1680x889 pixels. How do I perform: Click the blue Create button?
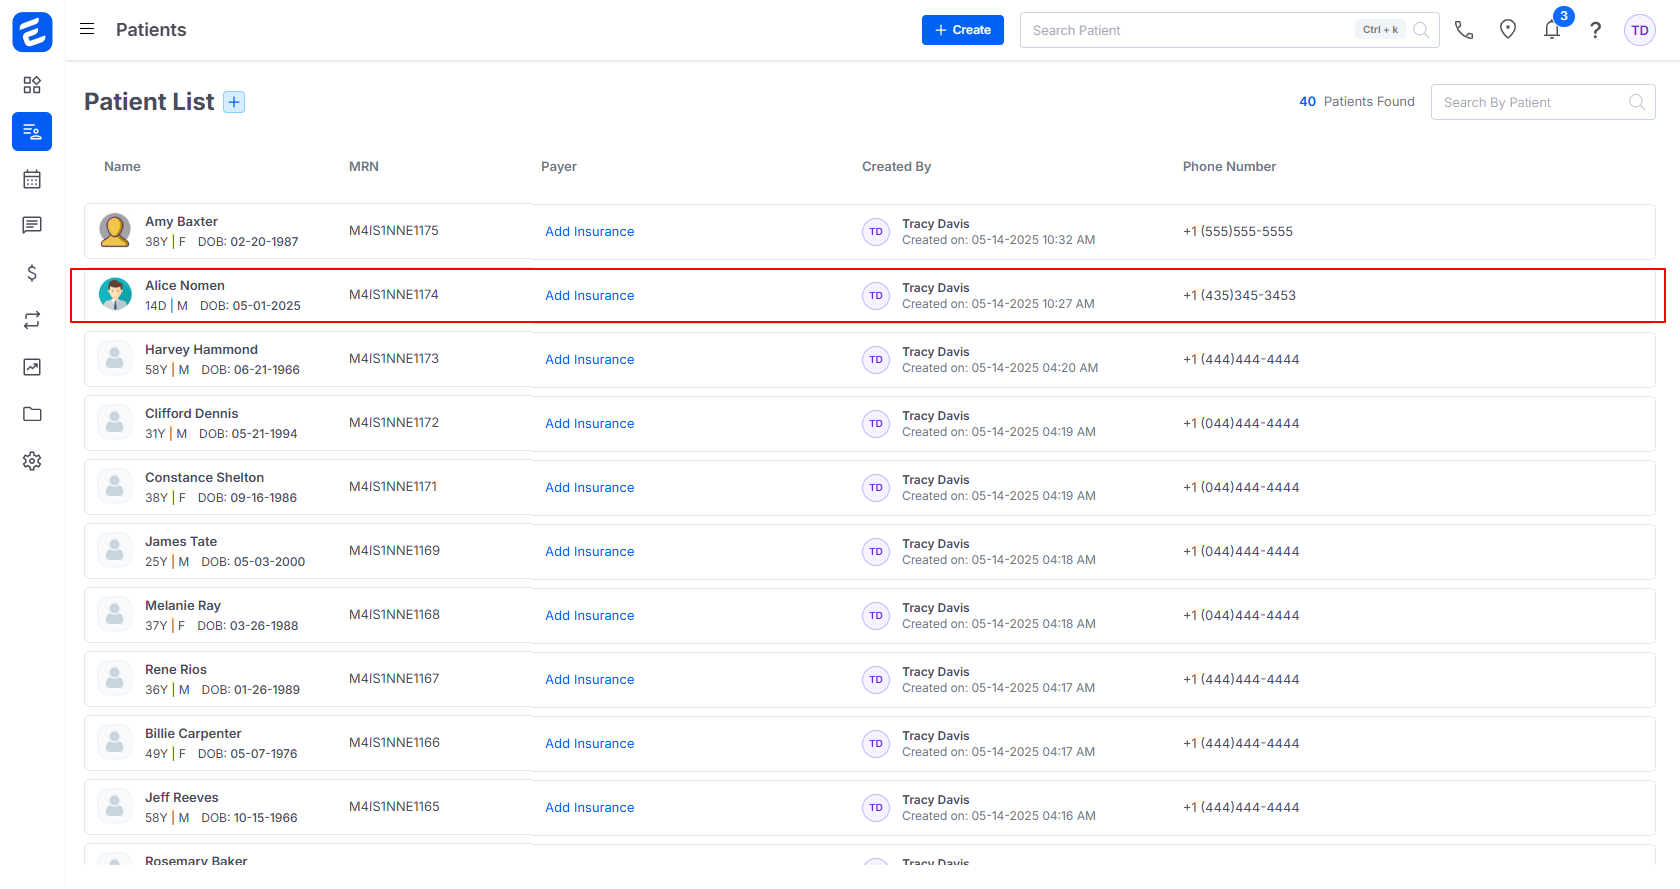click(x=962, y=30)
